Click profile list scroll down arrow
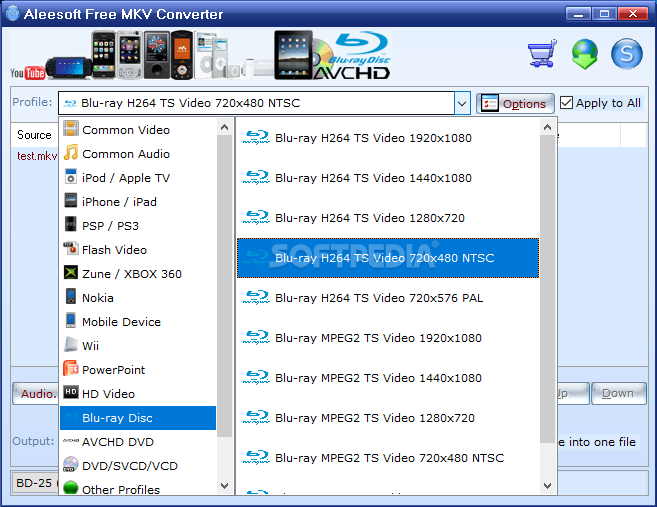Viewport: 657px width, 507px height. pos(547,486)
